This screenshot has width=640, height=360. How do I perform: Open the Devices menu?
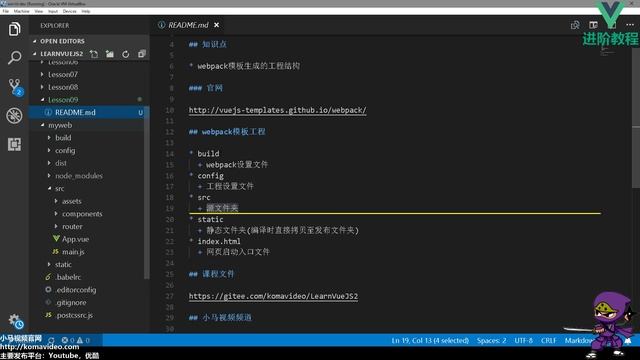tap(69, 11)
